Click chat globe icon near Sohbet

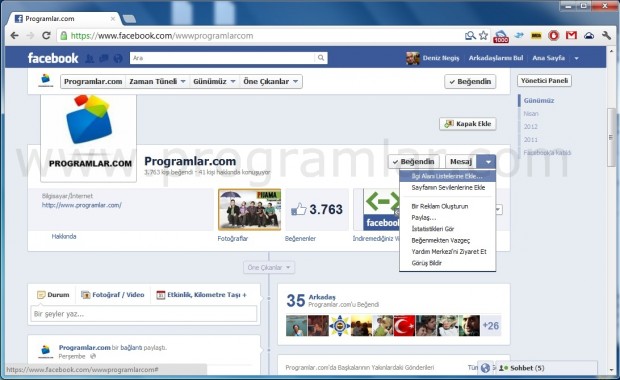click(485, 368)
